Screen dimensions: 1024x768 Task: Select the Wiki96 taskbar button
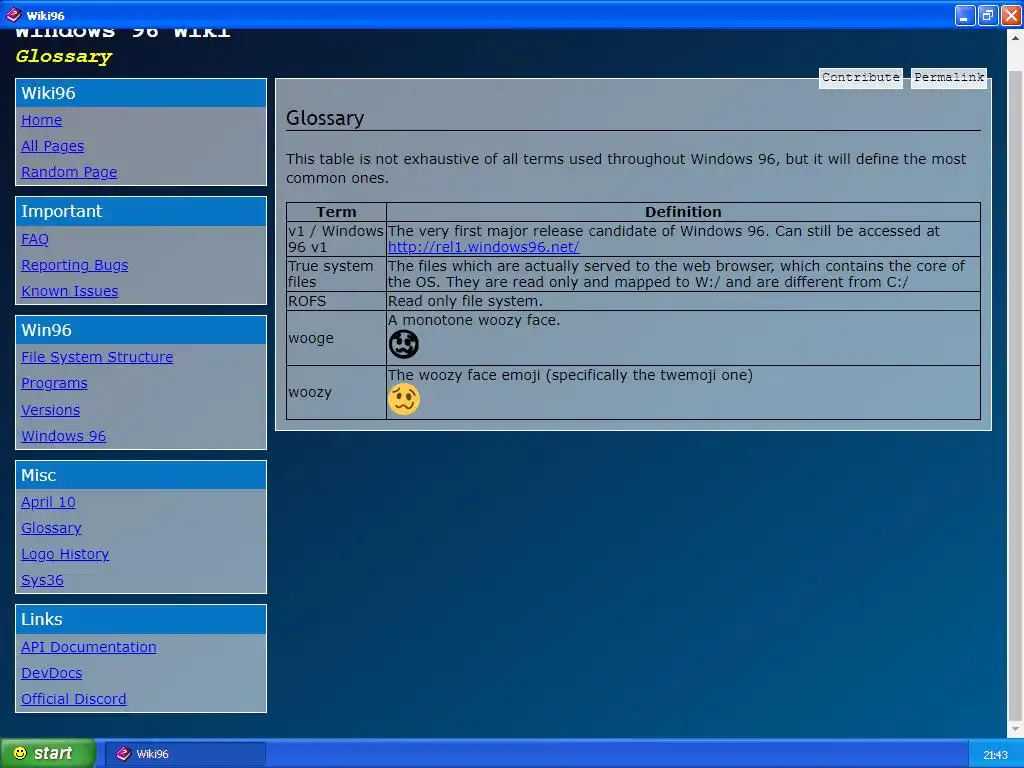point(185,754)
